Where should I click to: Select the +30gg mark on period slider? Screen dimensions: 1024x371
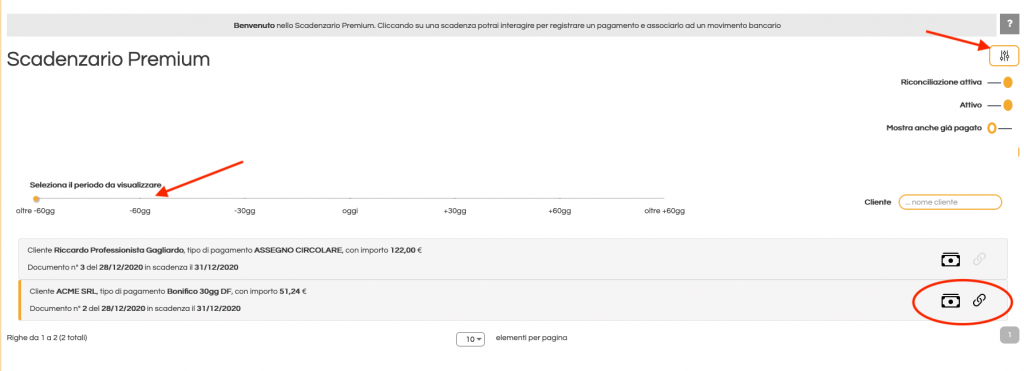coord(455,199)
